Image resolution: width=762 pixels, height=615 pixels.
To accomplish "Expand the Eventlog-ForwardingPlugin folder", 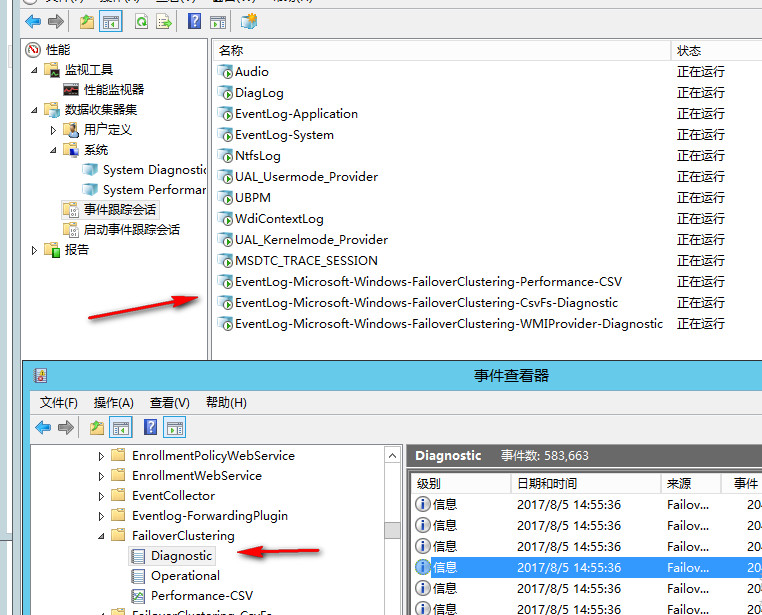I will 101,516.
